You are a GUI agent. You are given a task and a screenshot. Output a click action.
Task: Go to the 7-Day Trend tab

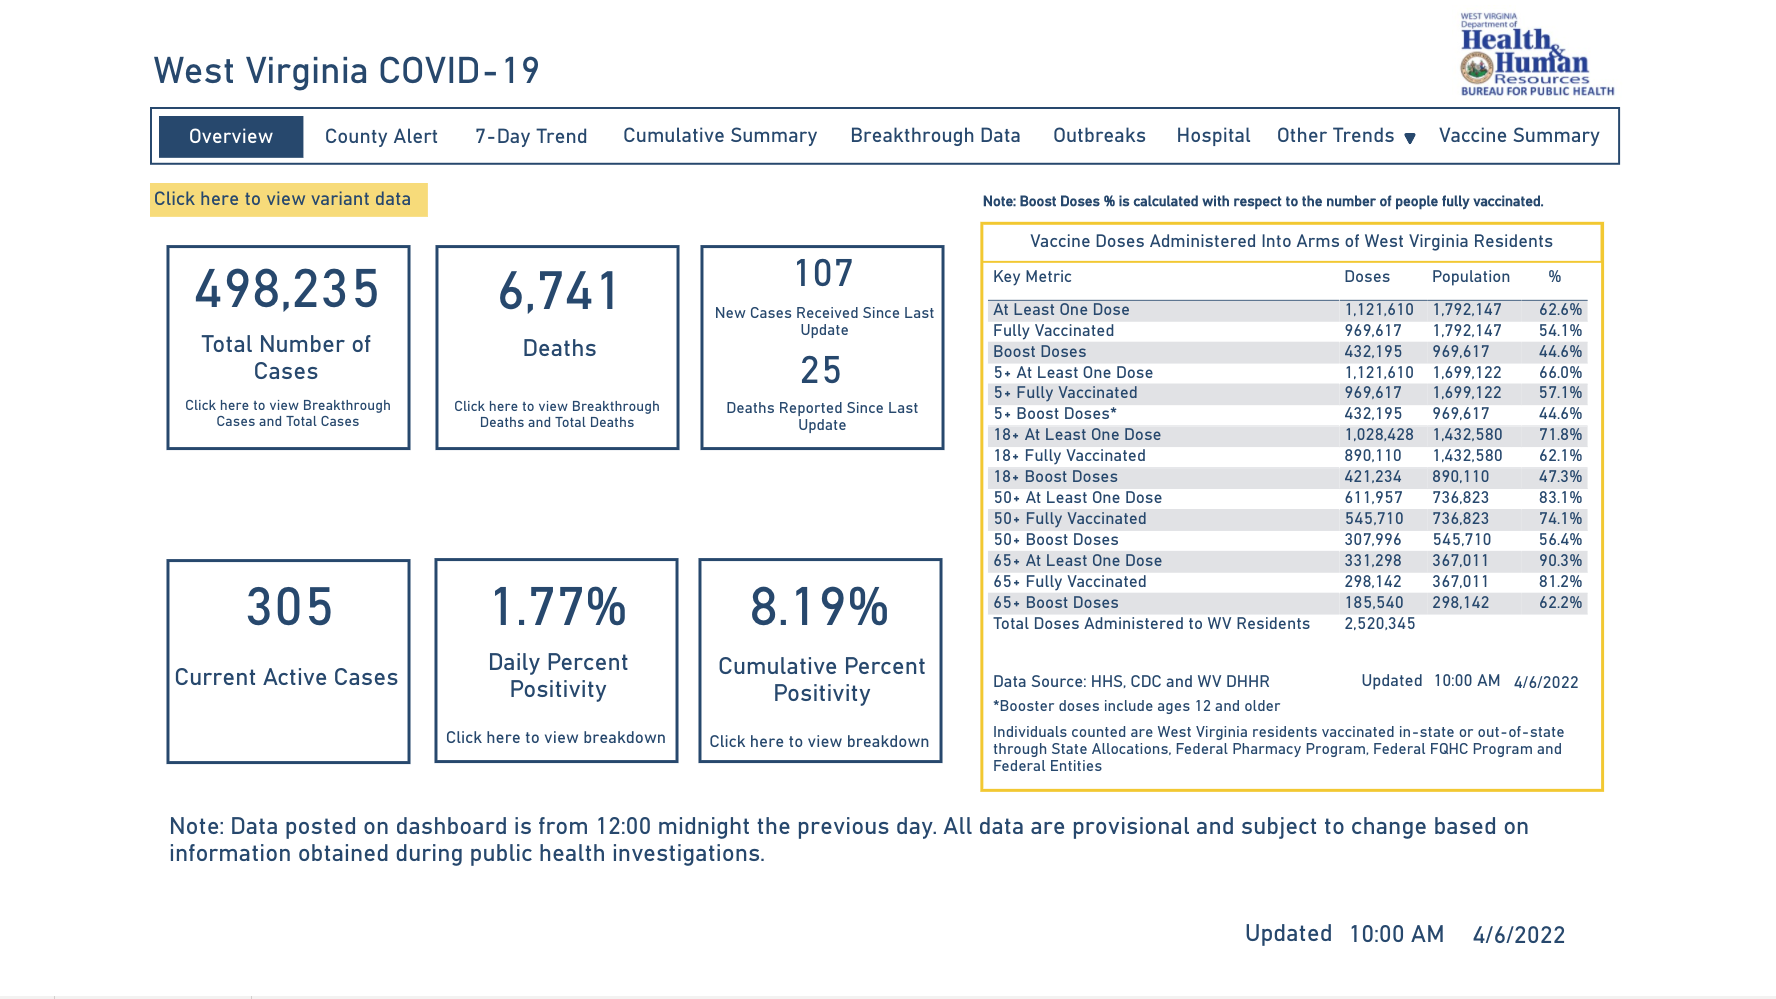[x=531, y=137]
